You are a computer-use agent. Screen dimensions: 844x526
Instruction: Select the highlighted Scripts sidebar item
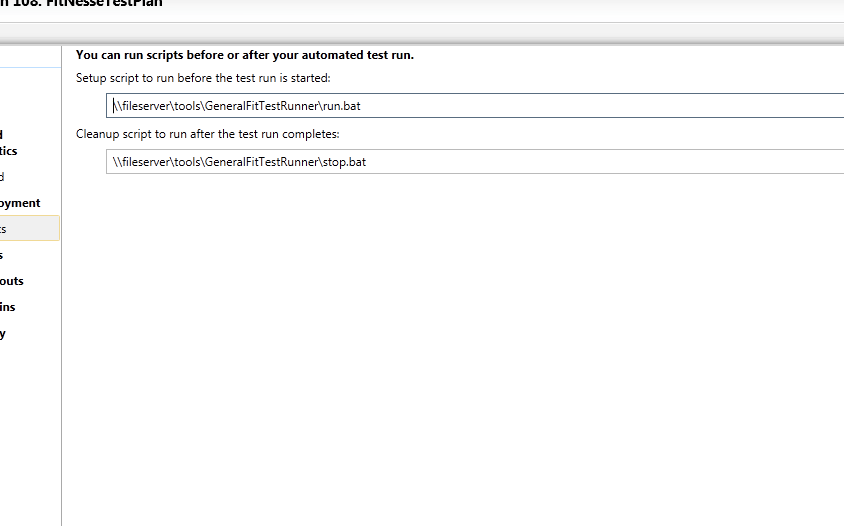pyautogui.click(x=29, y=228)
